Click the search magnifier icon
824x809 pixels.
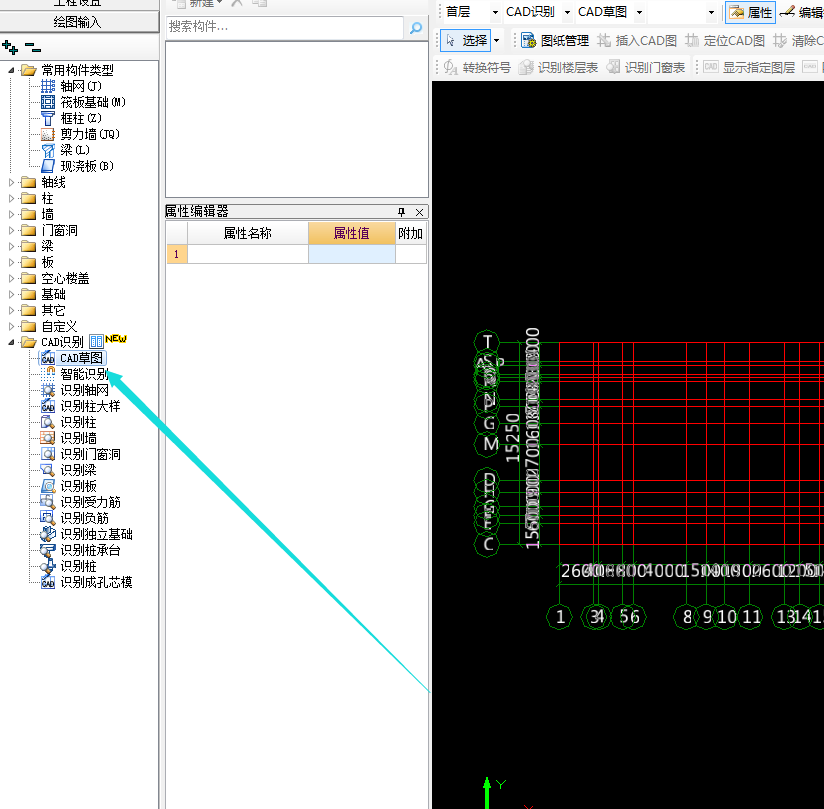pos(416,27)
